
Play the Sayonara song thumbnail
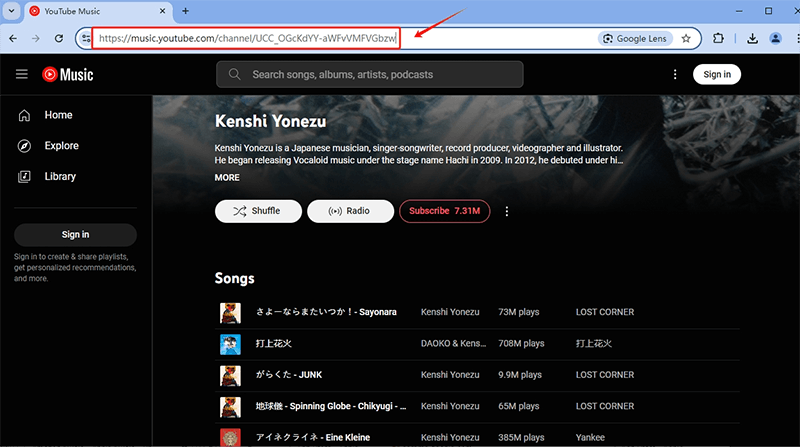pyautogui.click(x=230, y=313)
